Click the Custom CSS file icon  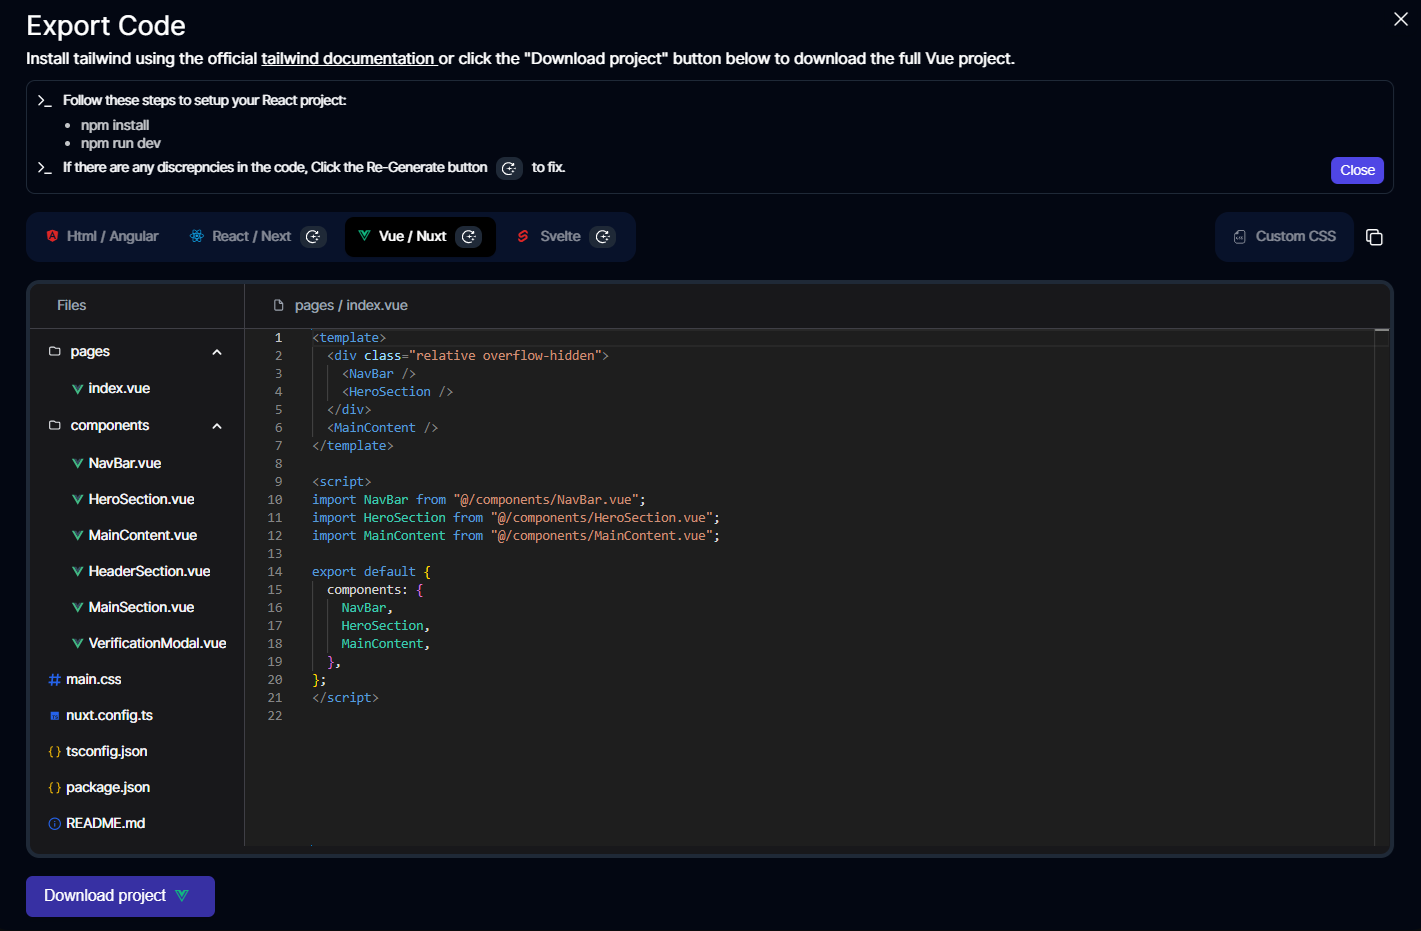click(1240, 237)
